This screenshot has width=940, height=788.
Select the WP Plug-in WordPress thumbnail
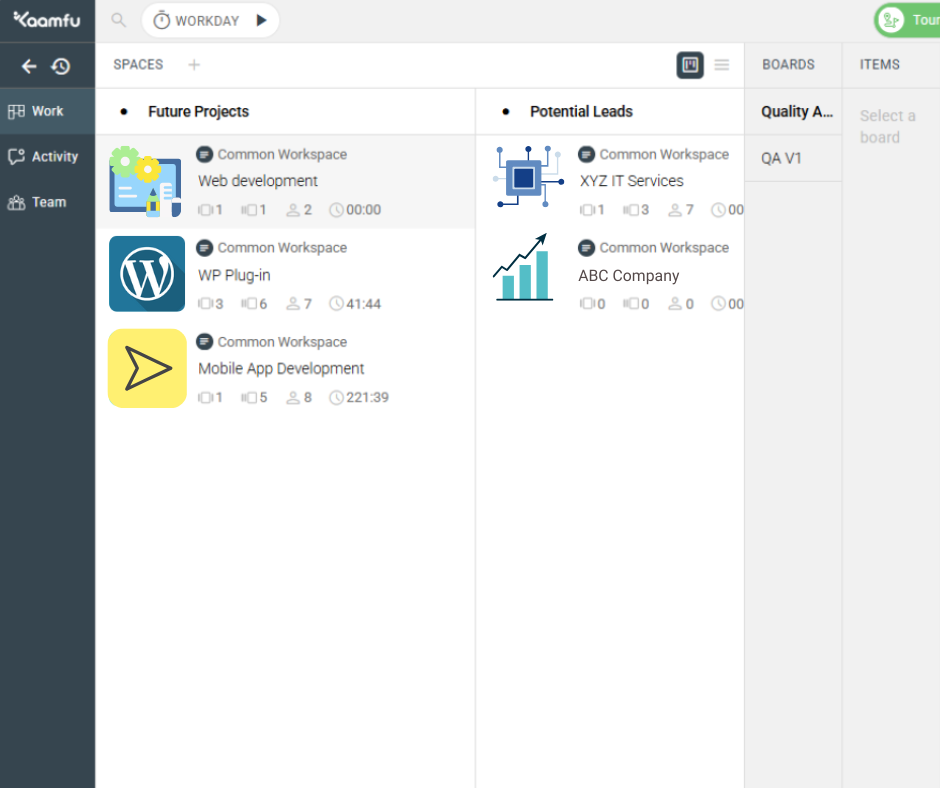pyautogui.click(x=147, y=274)
